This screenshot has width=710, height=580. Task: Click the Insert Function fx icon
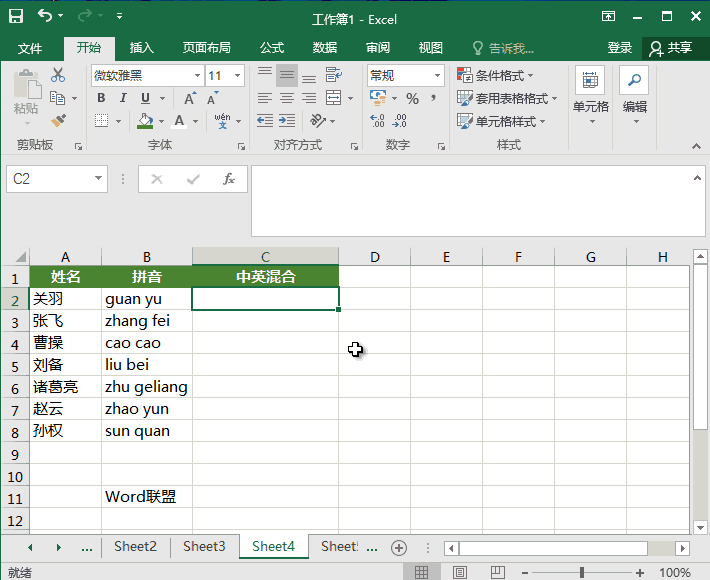coord(228,179)
